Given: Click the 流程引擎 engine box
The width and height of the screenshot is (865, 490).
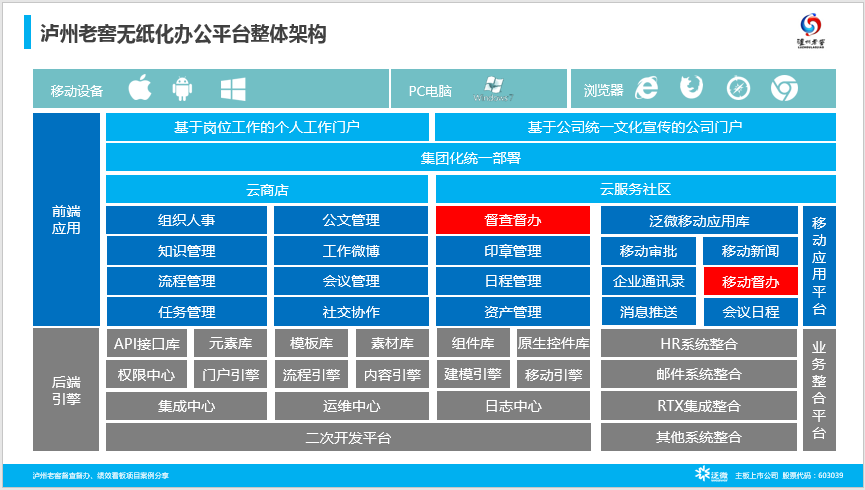Looking at the screenshot, I should tap(310, 375).
